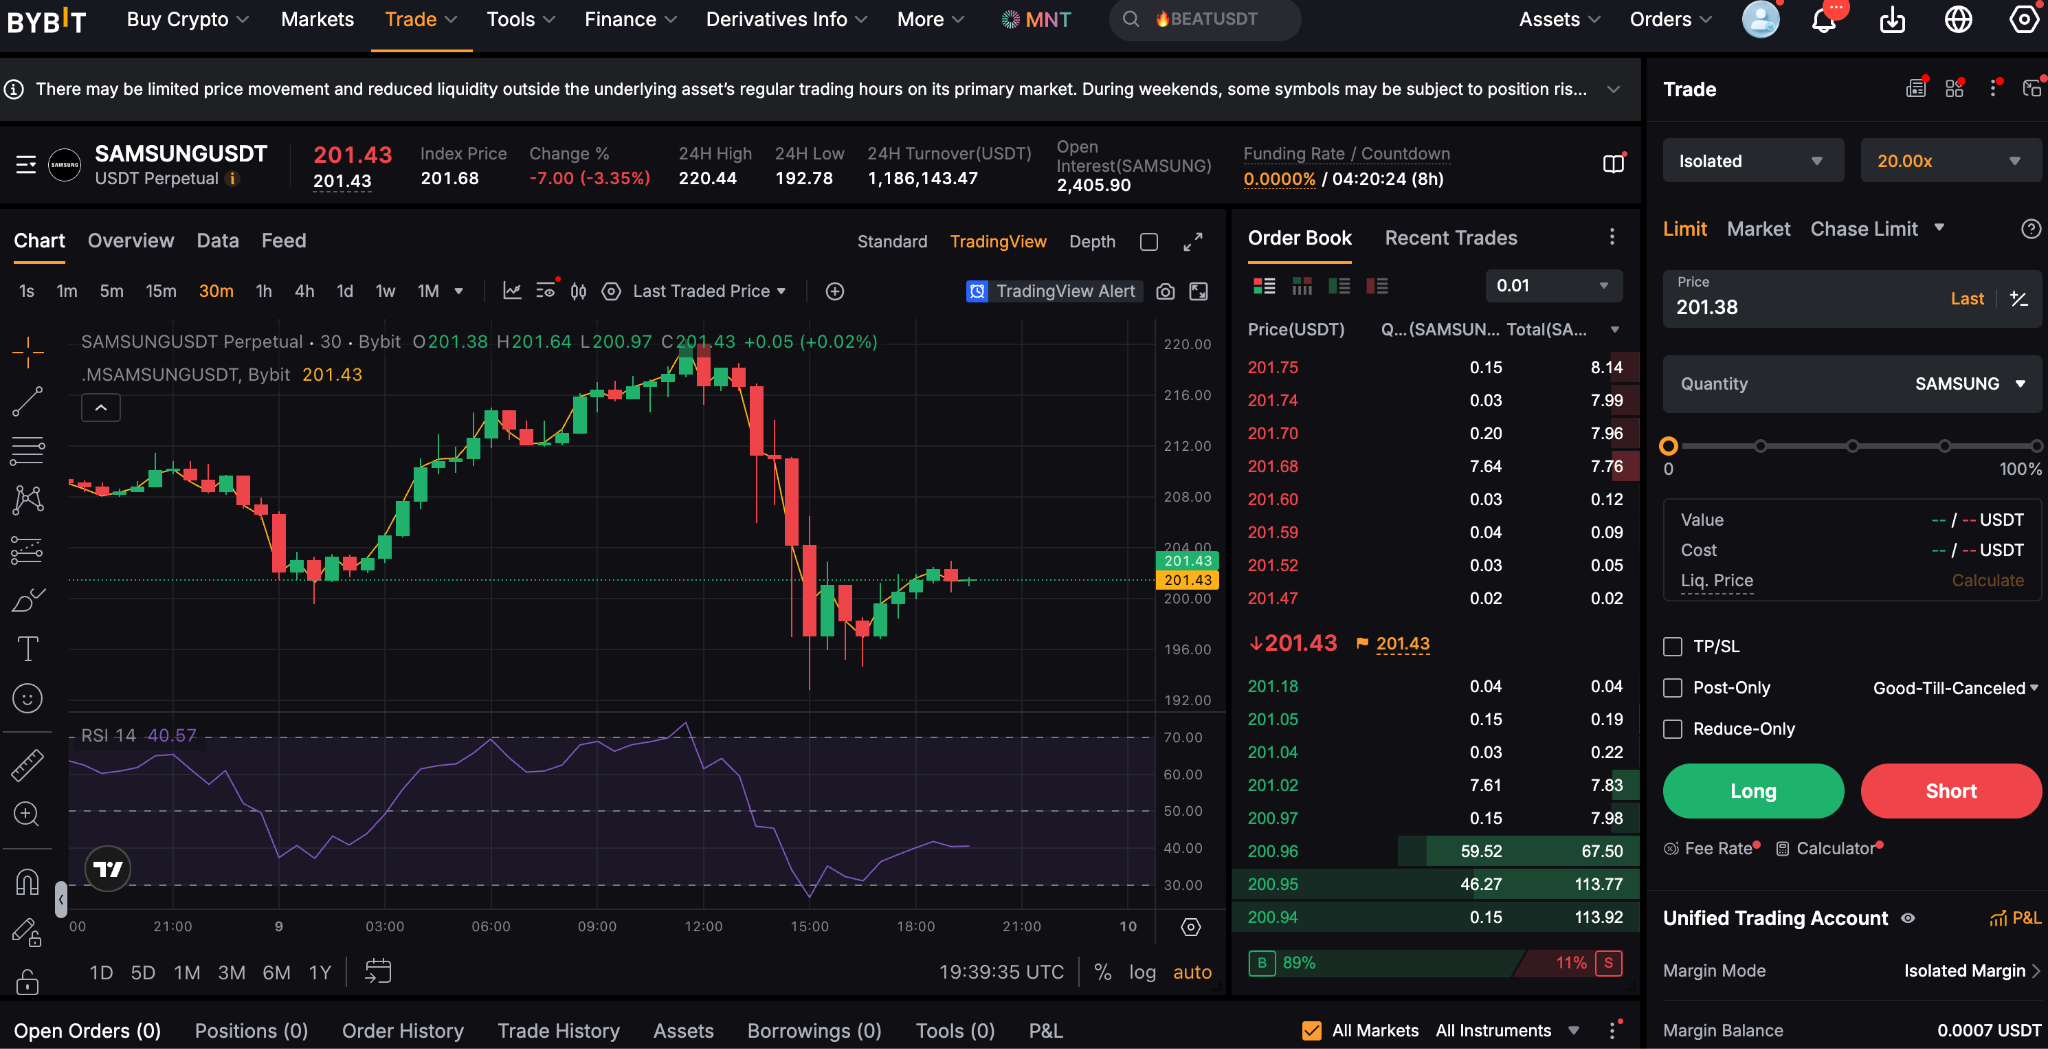Select the brush drawing tool
This screenshot has width=2048, height=1049.
[28, 600]
